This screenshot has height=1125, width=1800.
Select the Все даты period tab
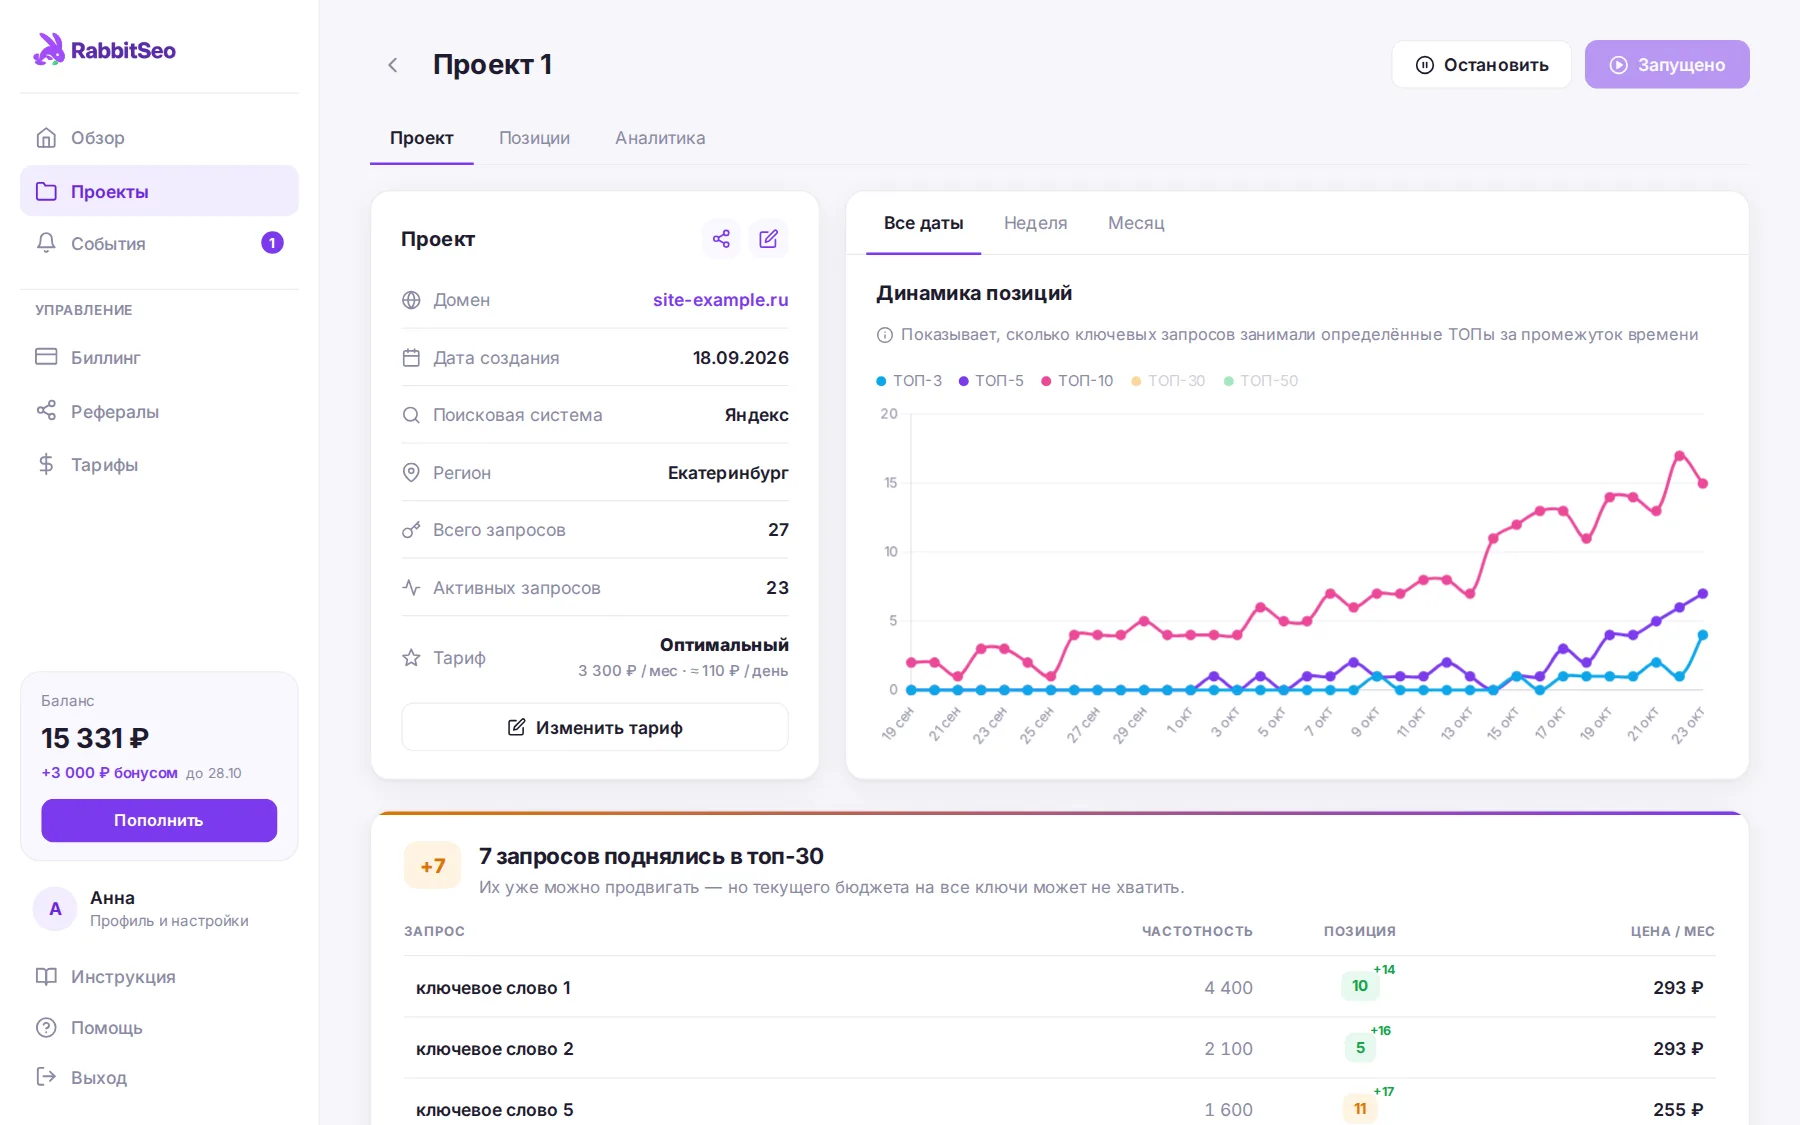[x=923, y=223]
